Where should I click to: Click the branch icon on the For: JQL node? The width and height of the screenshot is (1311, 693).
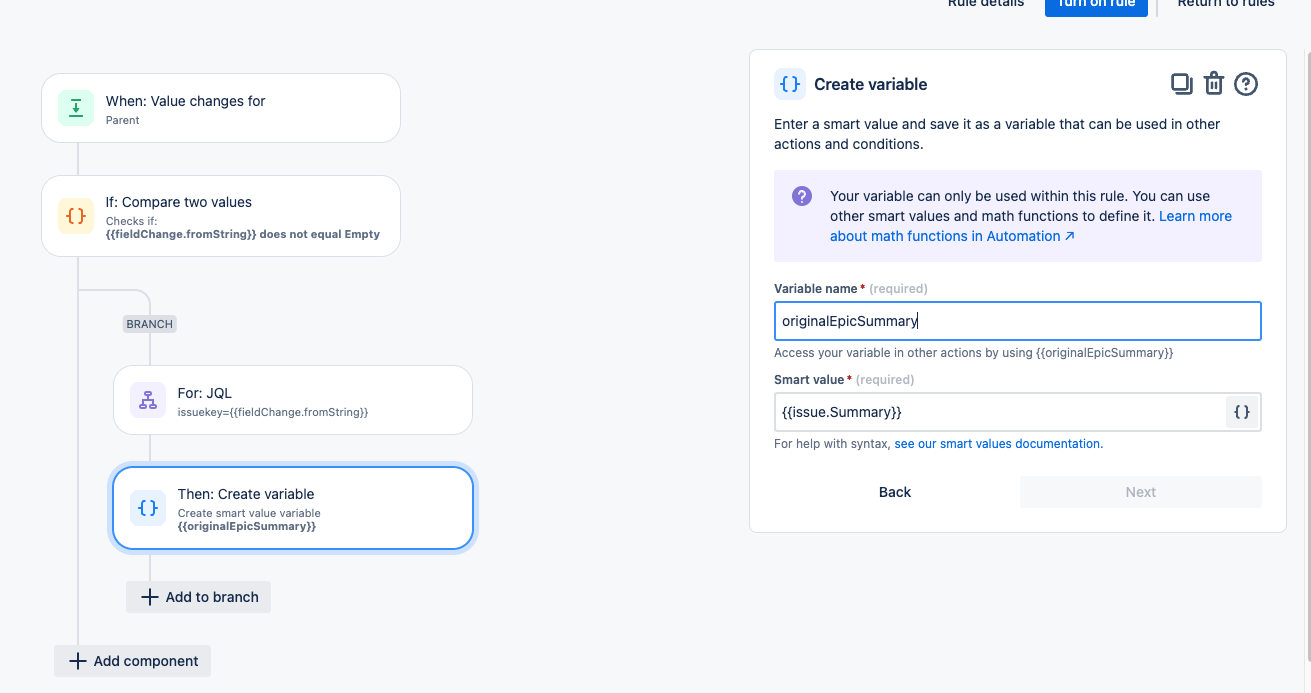(x=148, y=399)
